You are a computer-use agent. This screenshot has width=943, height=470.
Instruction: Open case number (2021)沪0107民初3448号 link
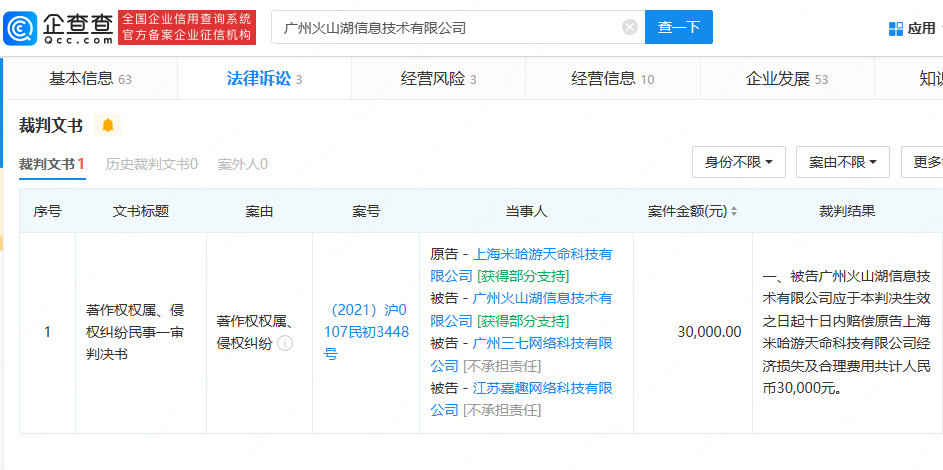pos(366,332)
